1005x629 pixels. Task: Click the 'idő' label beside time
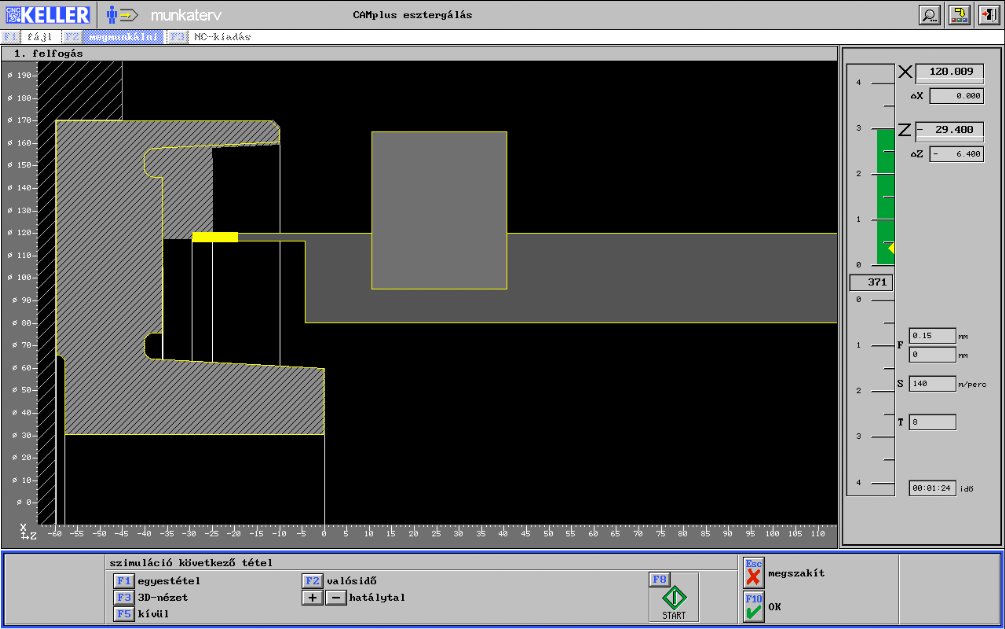967,489
